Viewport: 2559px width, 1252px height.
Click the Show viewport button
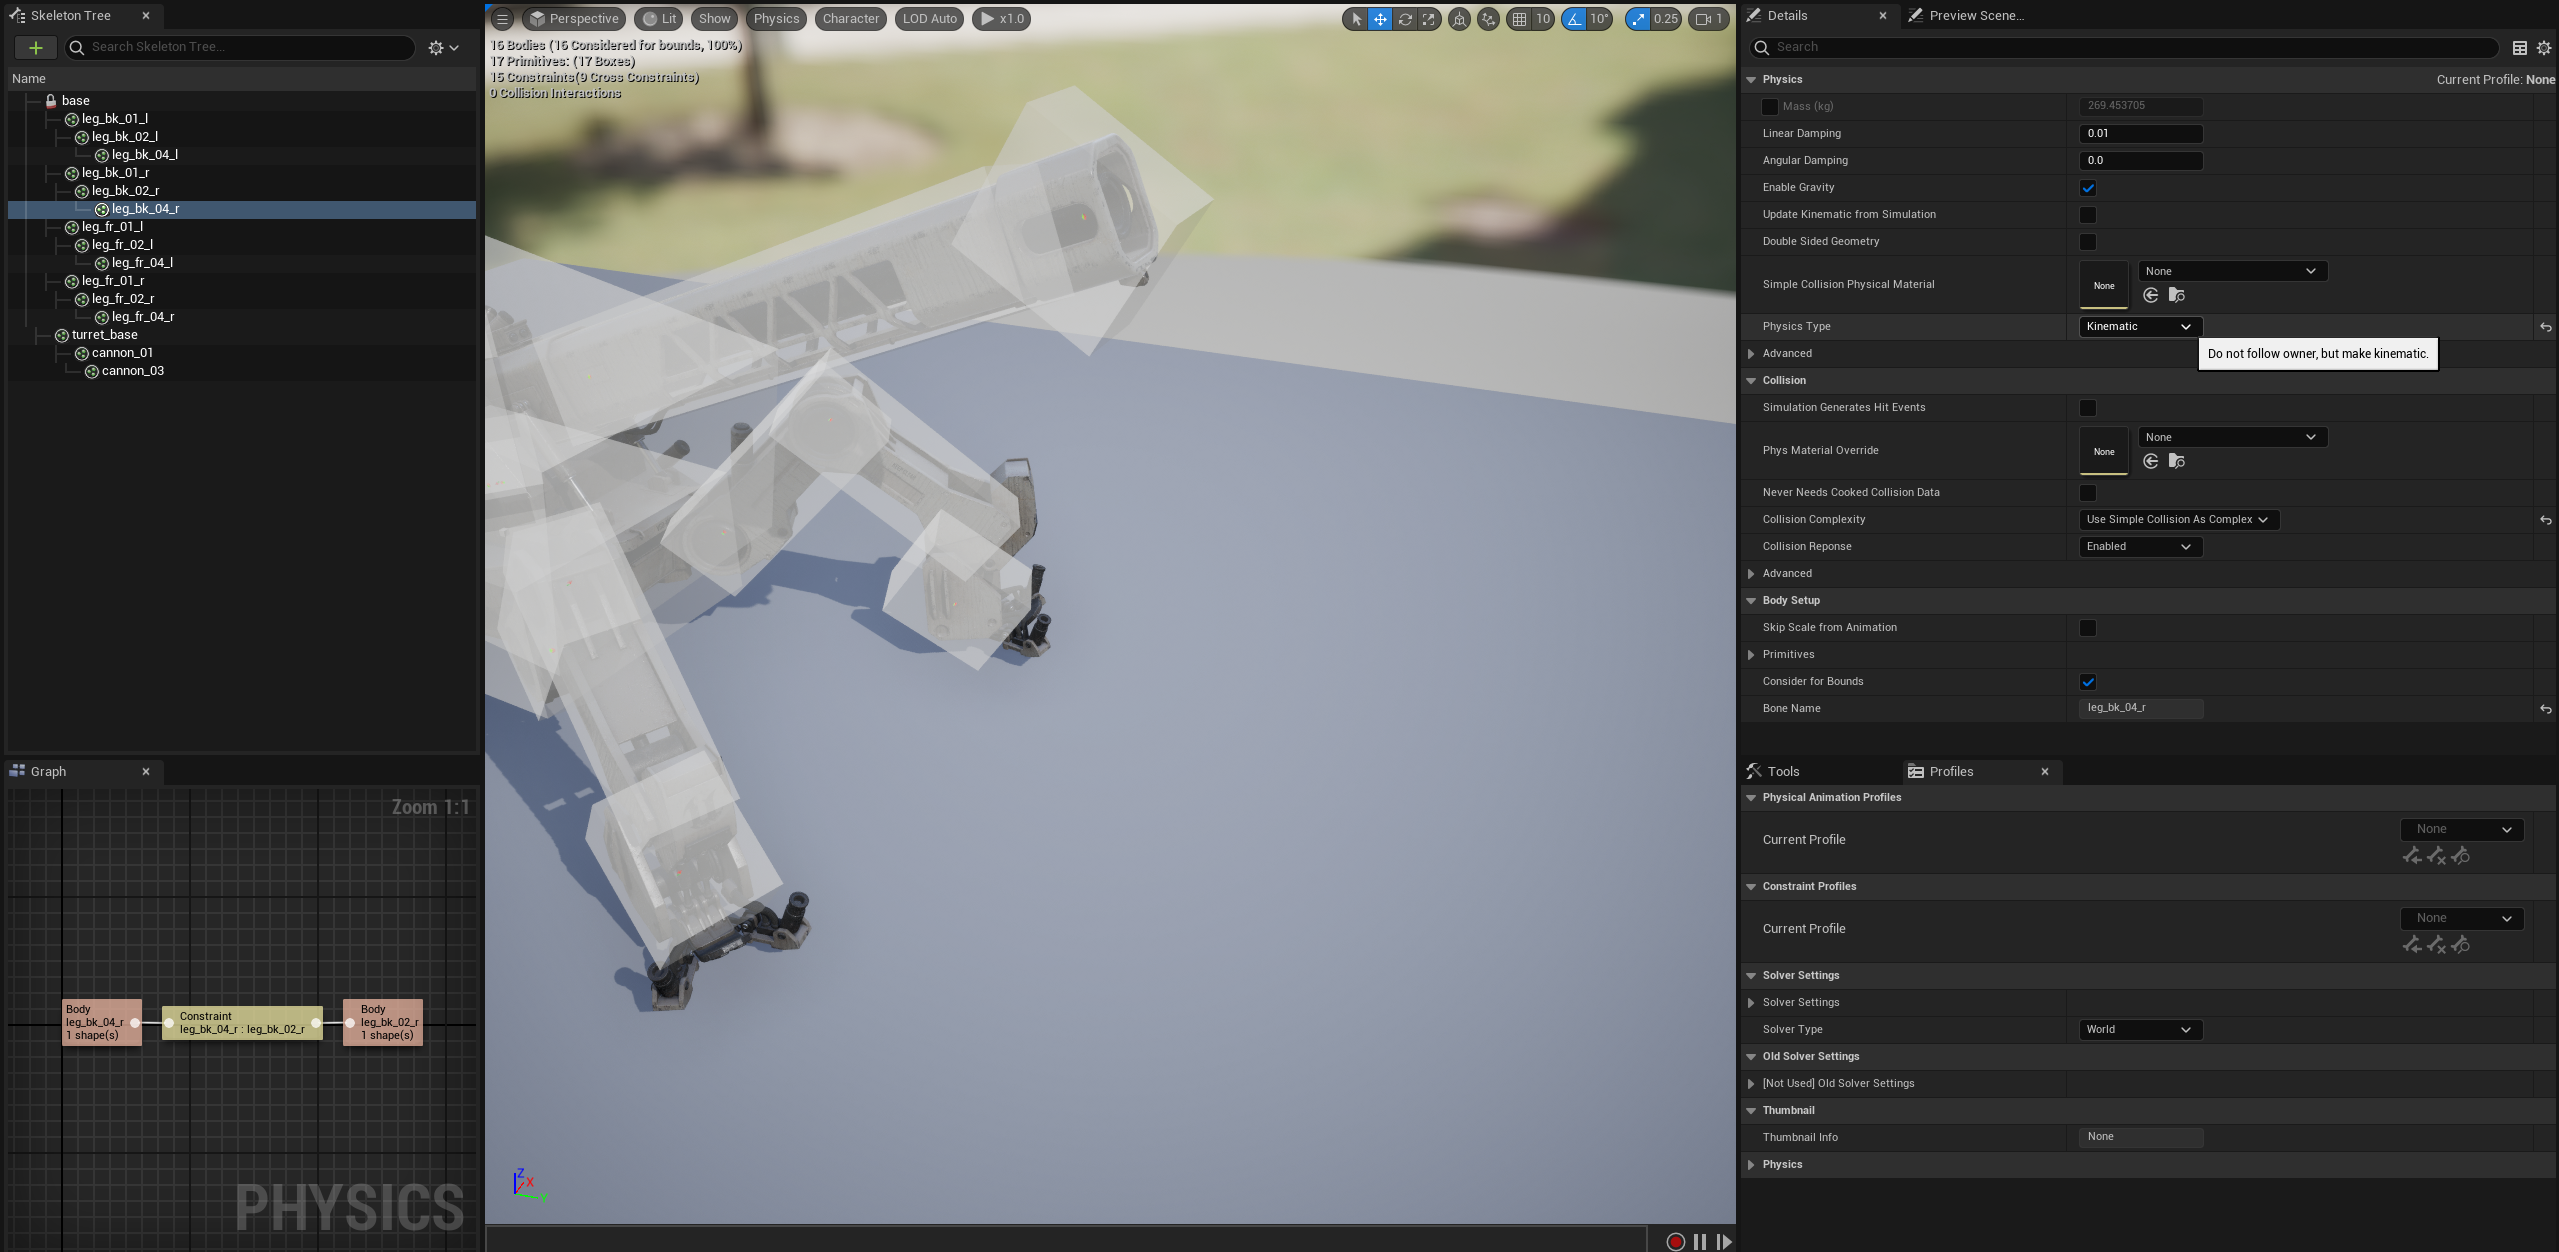[714, 19]
